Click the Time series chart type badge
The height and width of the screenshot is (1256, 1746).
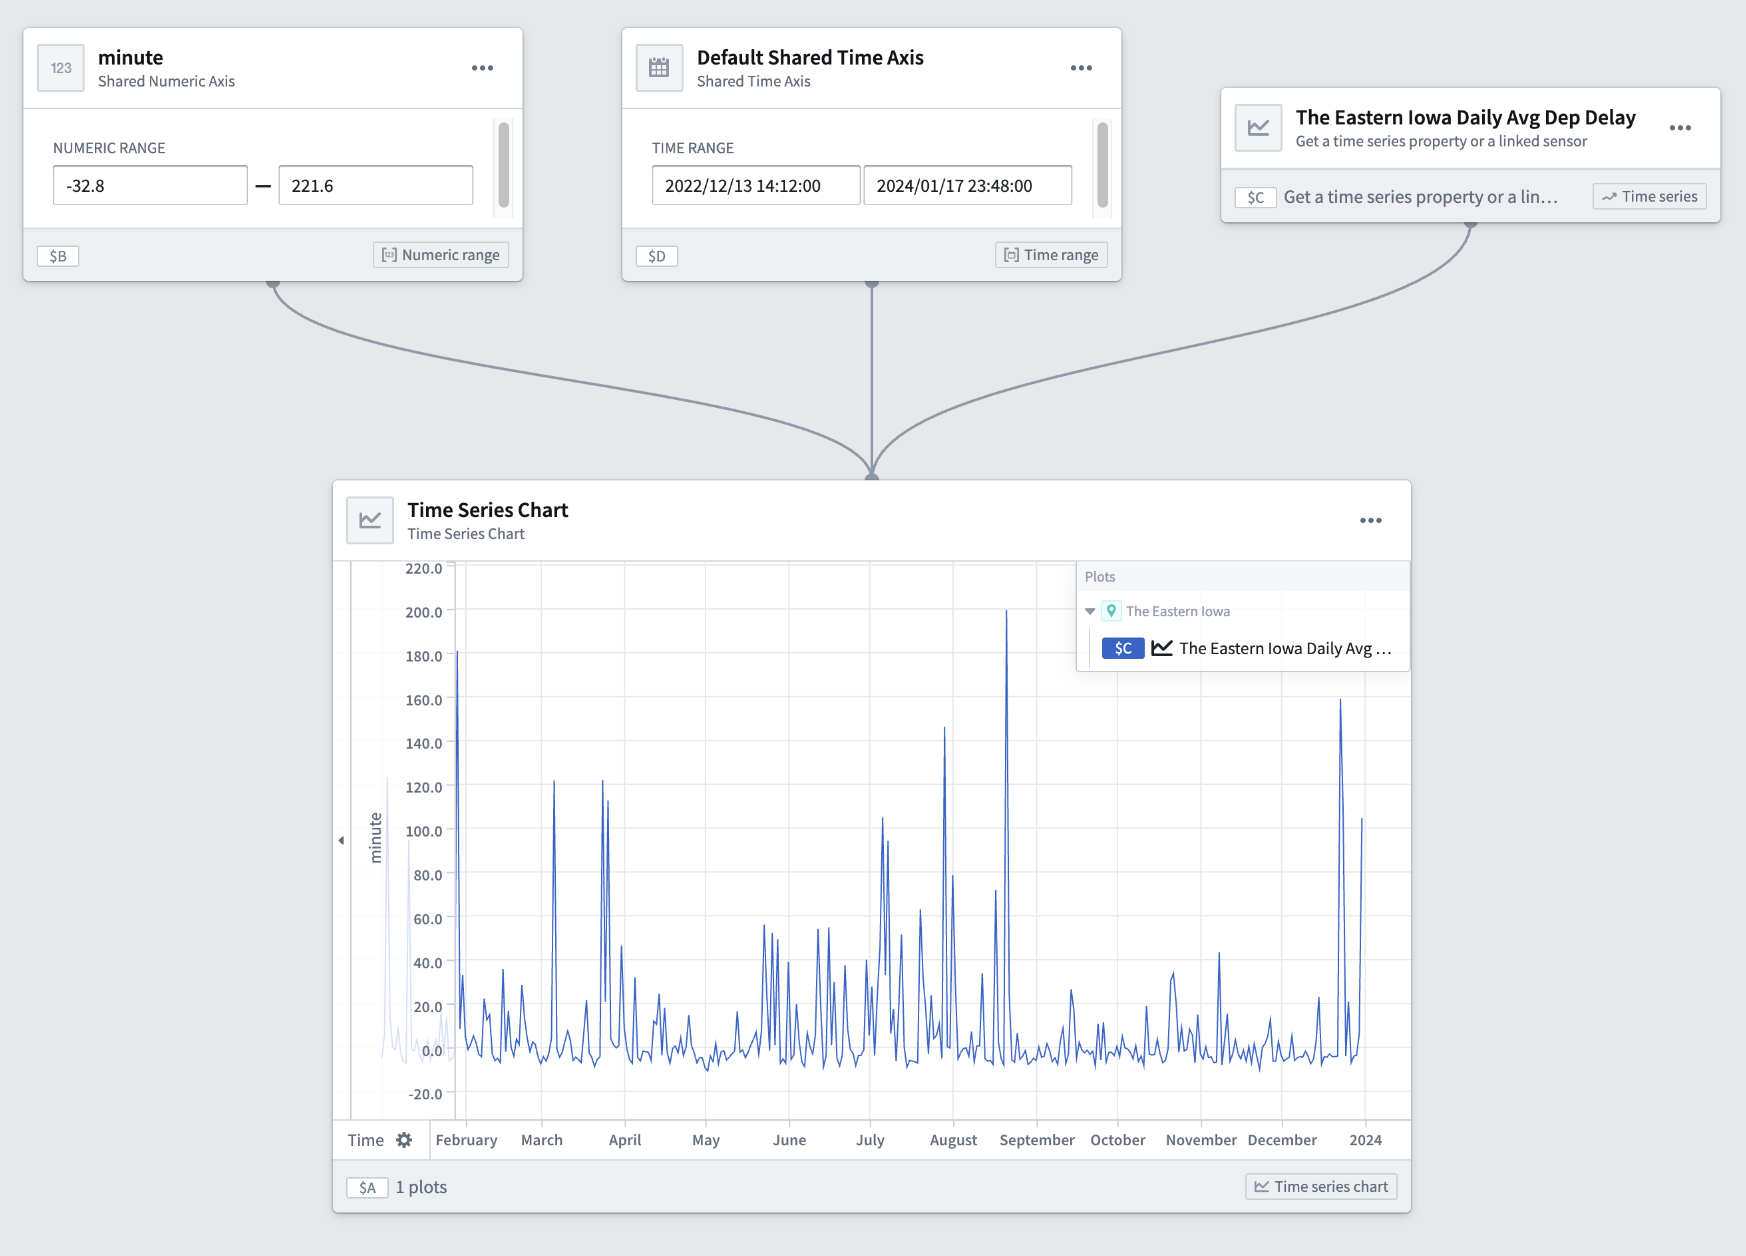pyautogui.click(x=1321, y=1187)
